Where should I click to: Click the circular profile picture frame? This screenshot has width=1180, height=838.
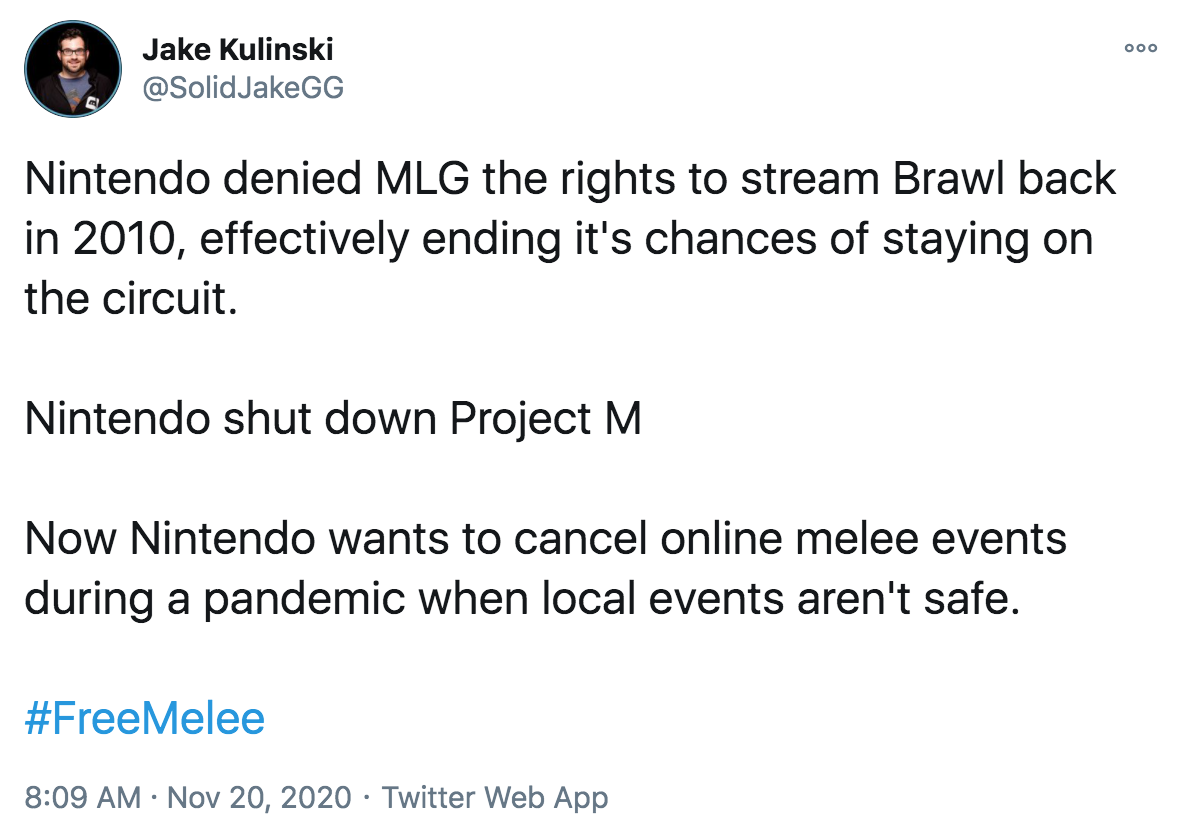pyautogui.click(x=73, y=68)
